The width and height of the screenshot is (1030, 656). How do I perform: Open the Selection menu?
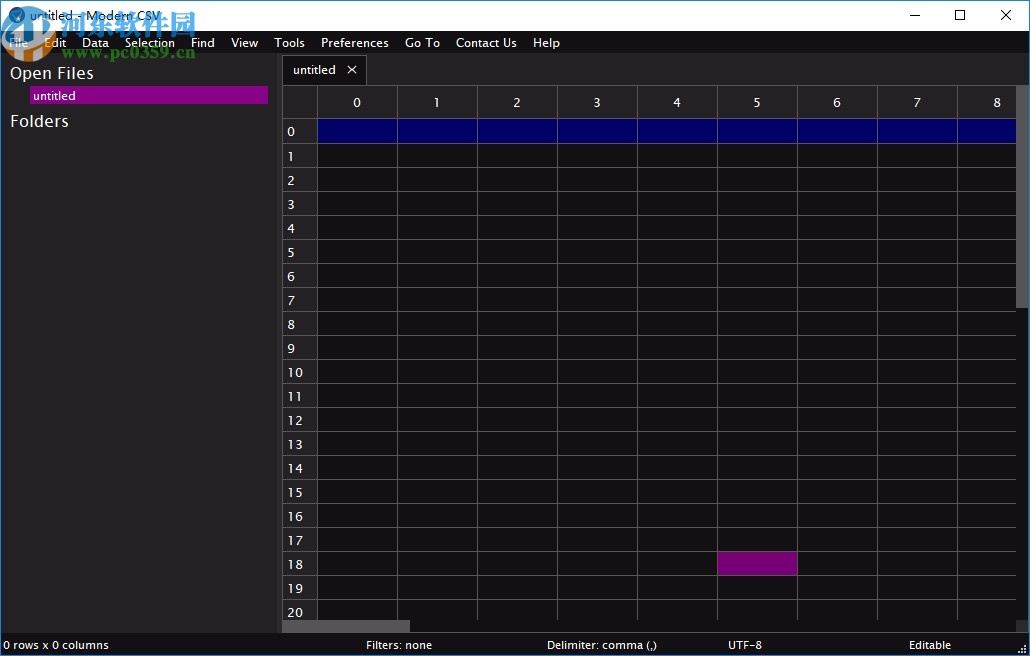(x=149, y=43)
